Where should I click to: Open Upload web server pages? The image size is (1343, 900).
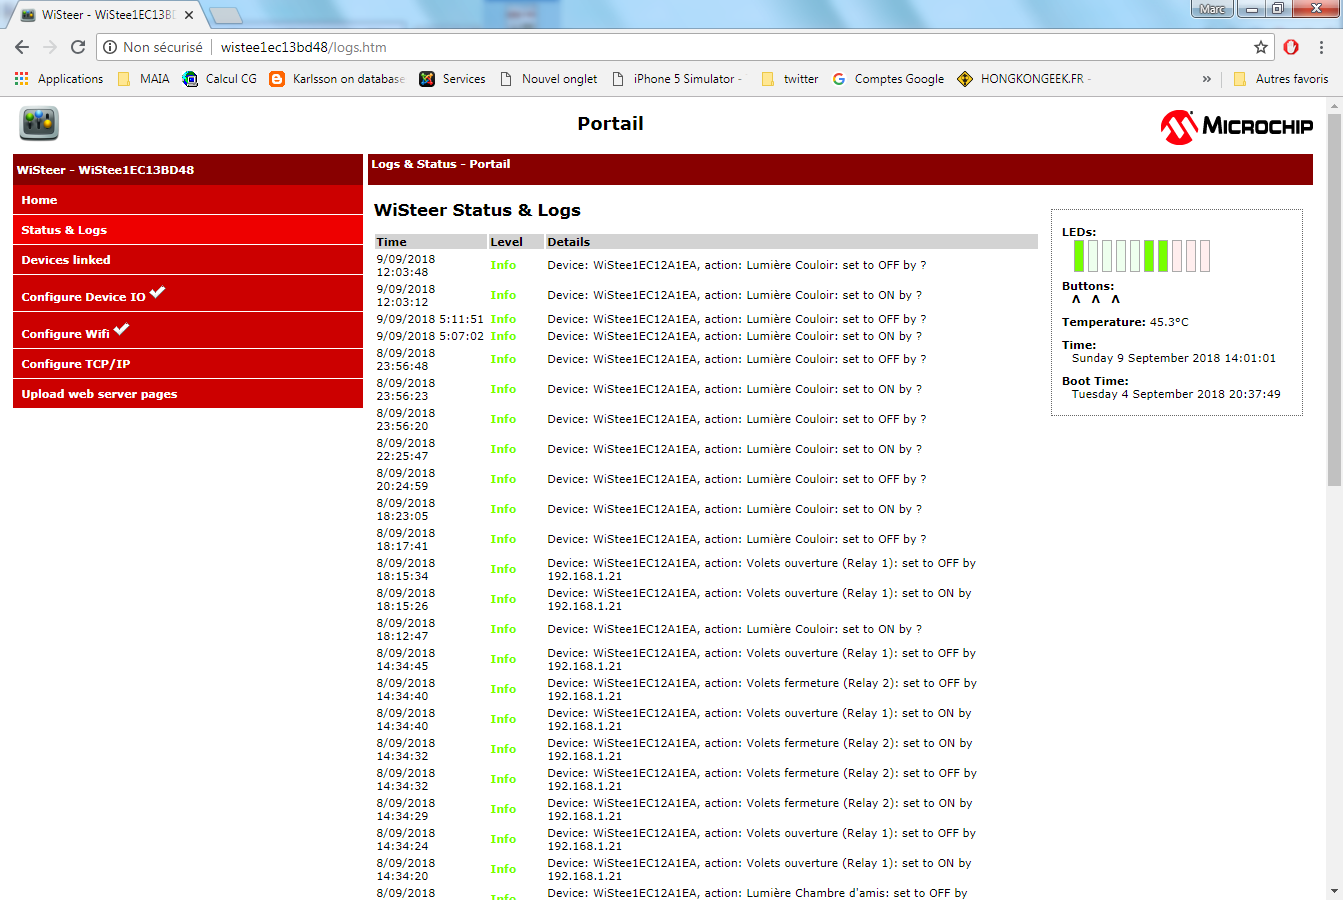point(99,394)
